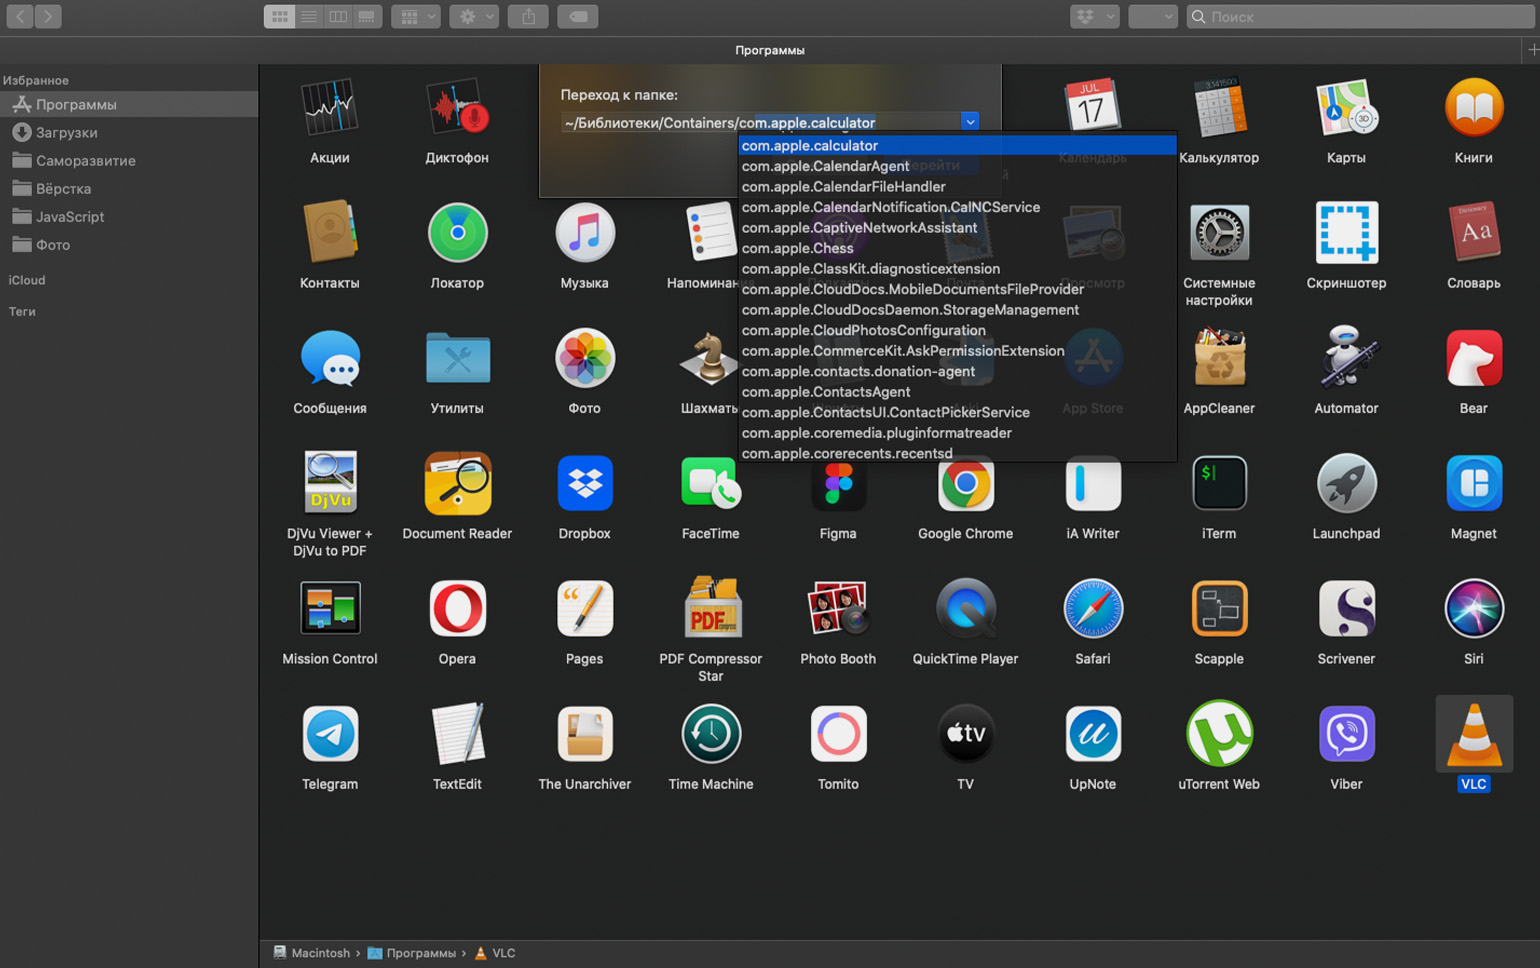Click the Поиск search field

[1360, 16]
